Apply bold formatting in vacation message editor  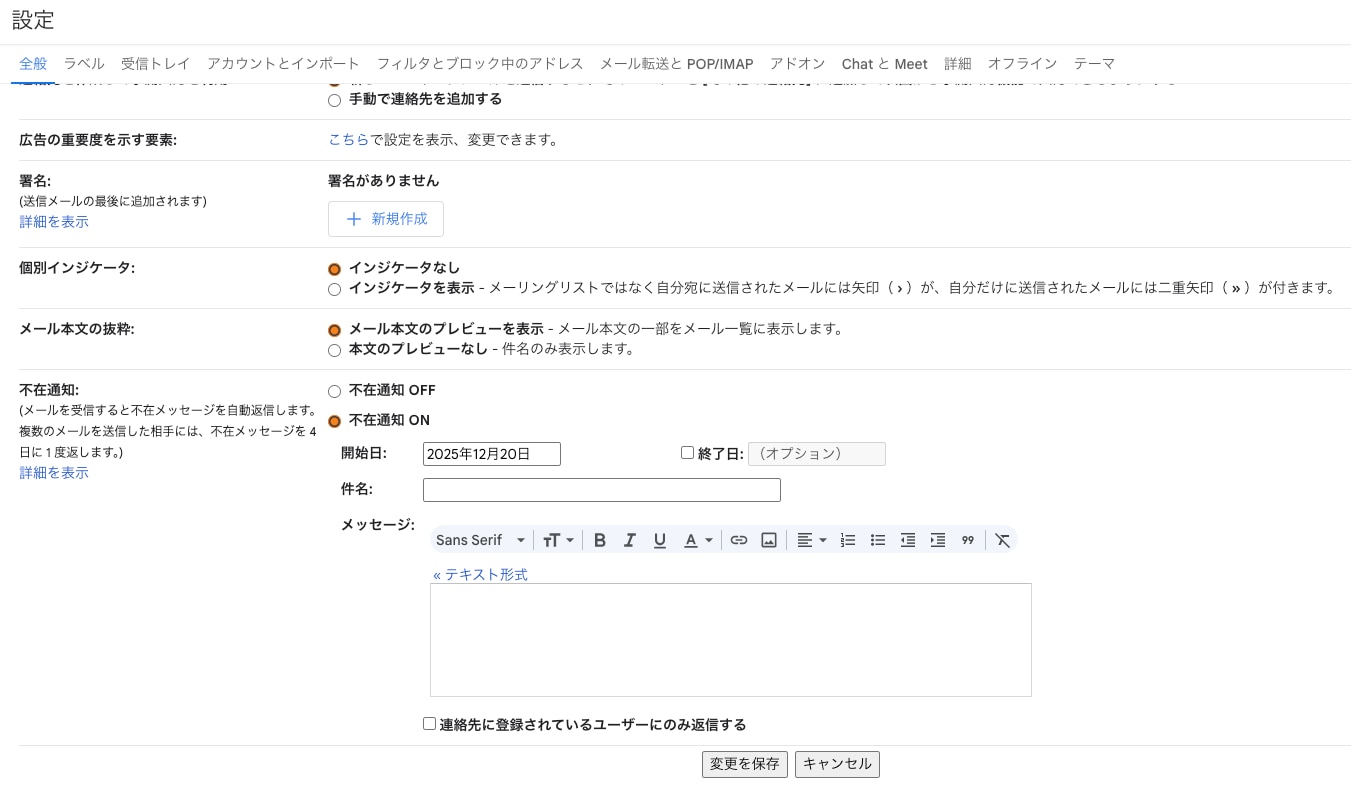tap(600, 539)
